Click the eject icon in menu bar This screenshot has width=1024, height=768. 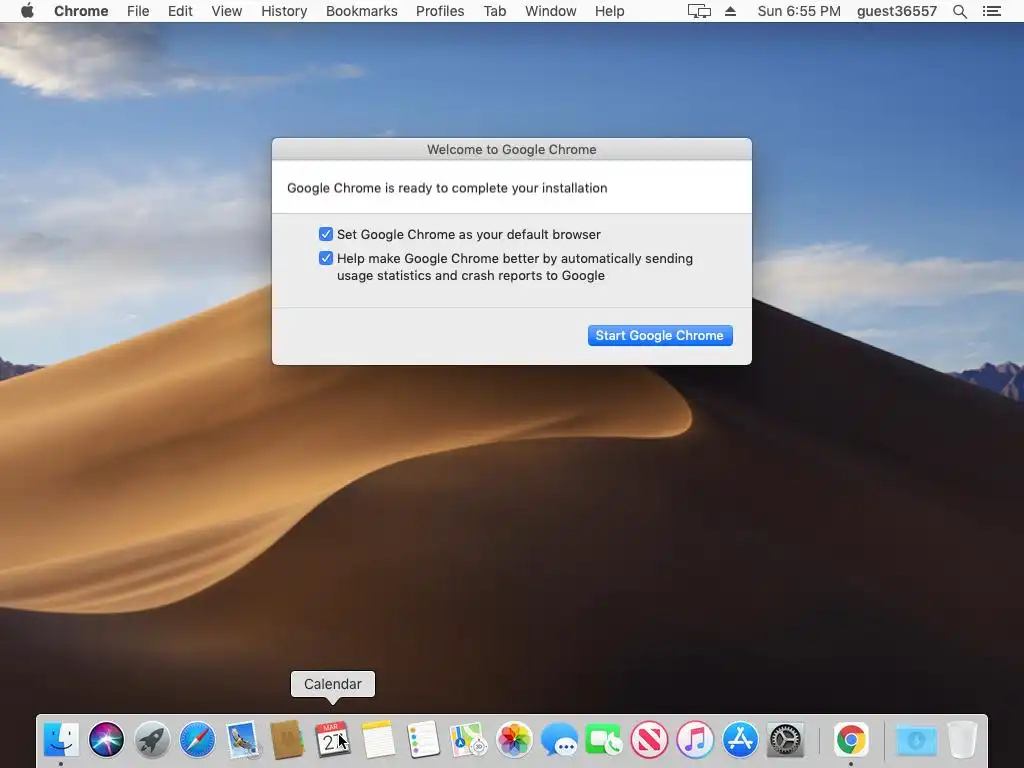tap(731, 11)
